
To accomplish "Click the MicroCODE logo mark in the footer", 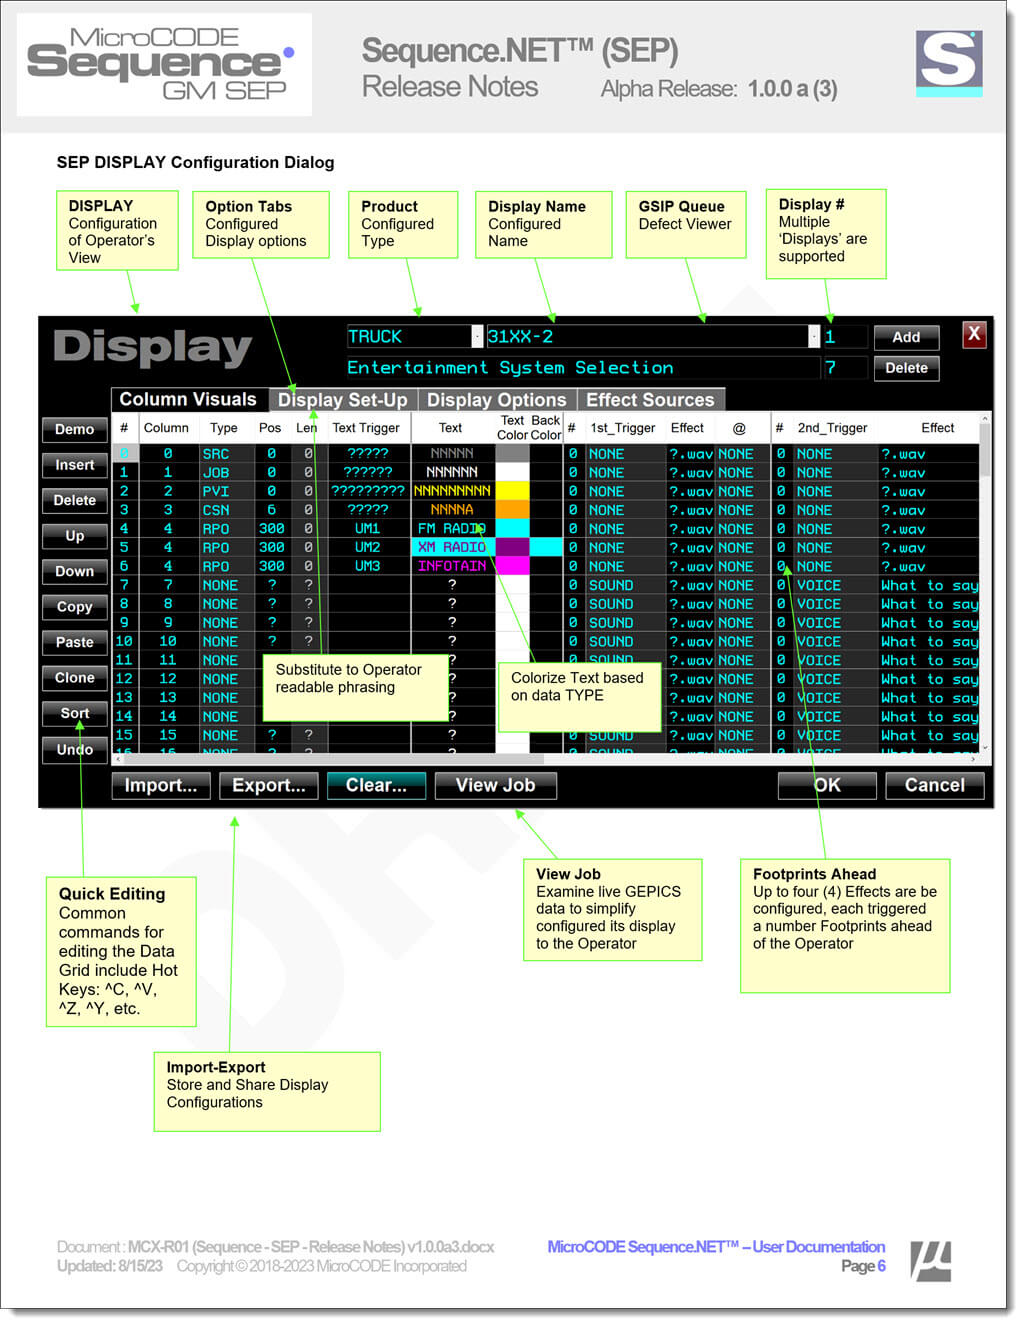I will [x=931, y=1261].
